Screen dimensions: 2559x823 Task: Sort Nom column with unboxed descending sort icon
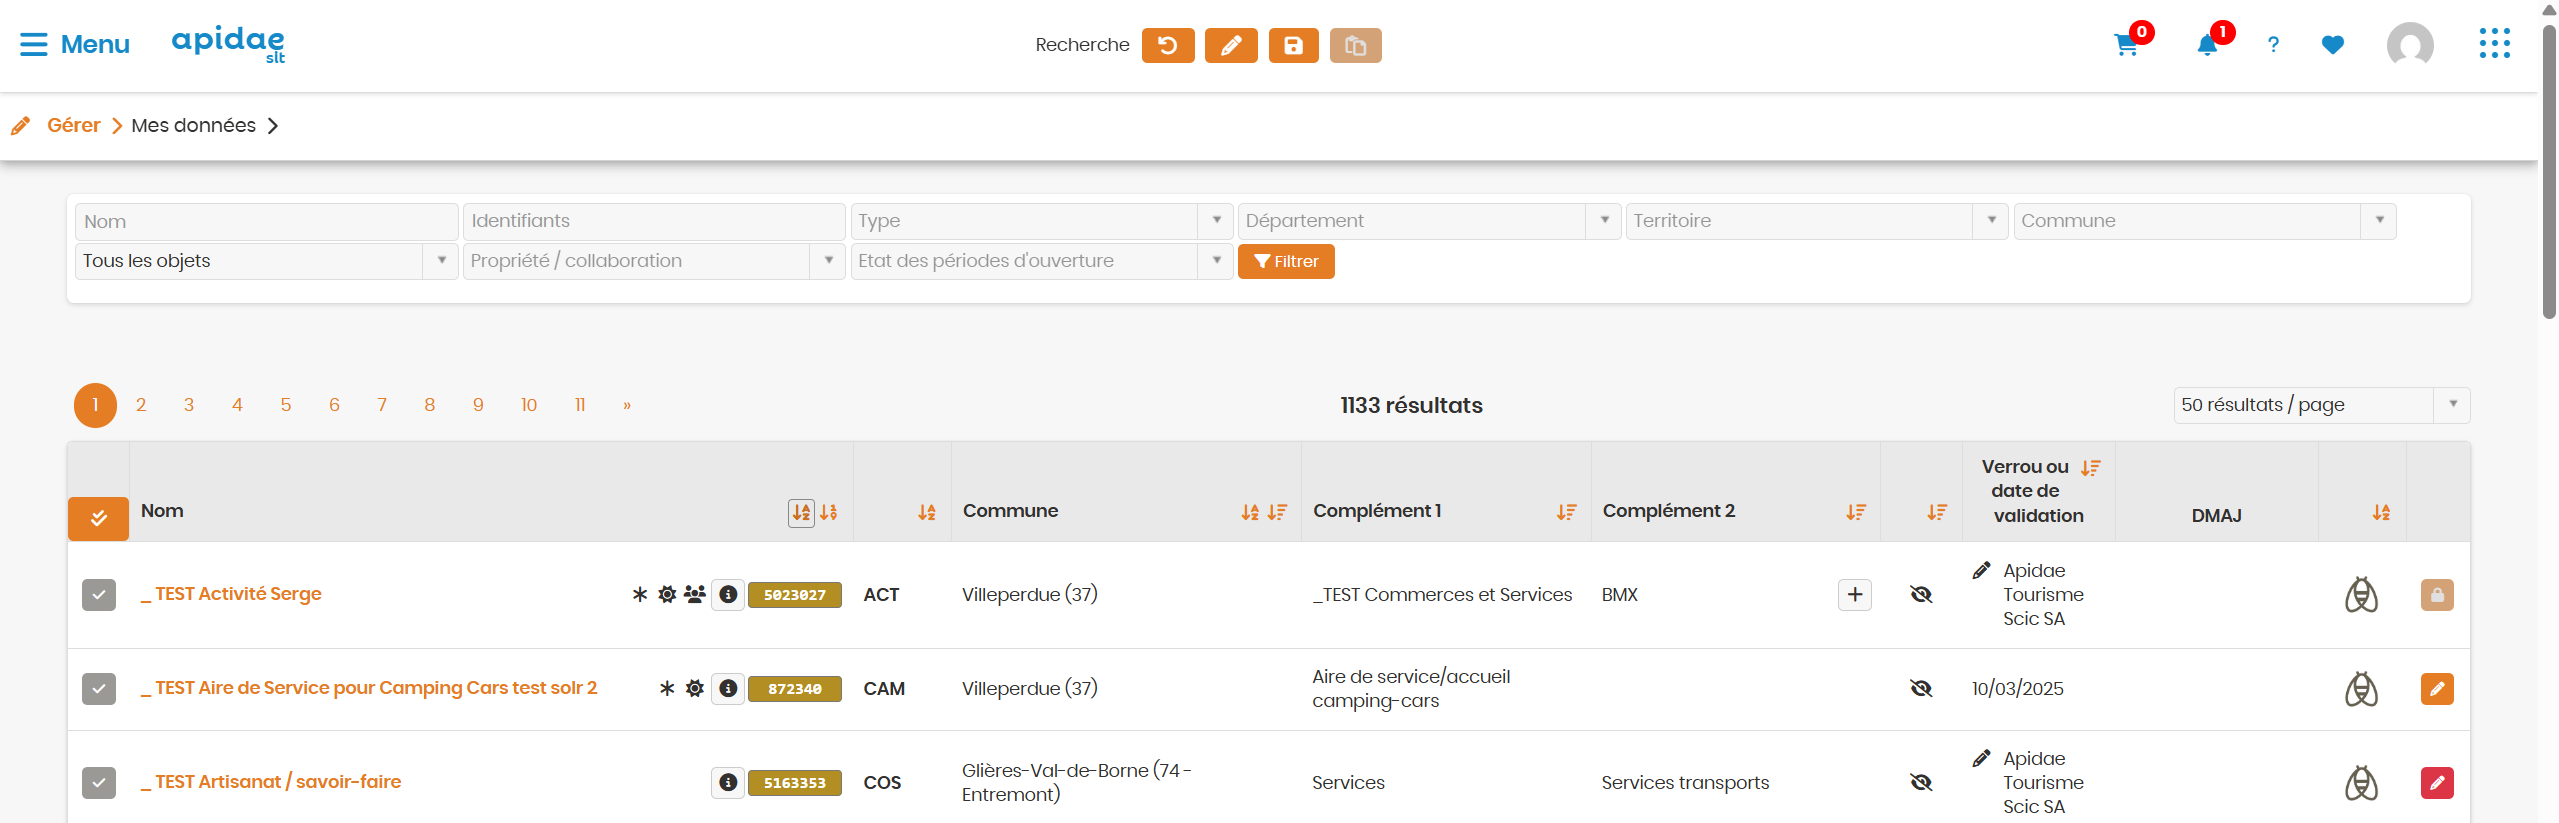(829, 513)
